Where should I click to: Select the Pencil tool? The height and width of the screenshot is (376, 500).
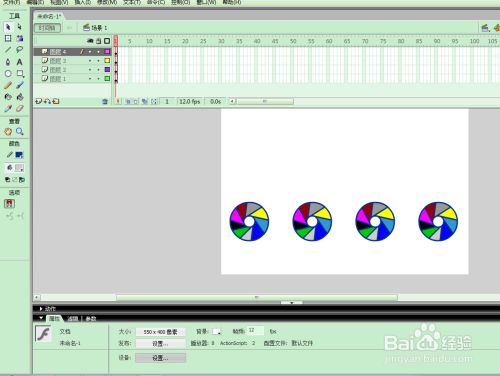point(8,85)
